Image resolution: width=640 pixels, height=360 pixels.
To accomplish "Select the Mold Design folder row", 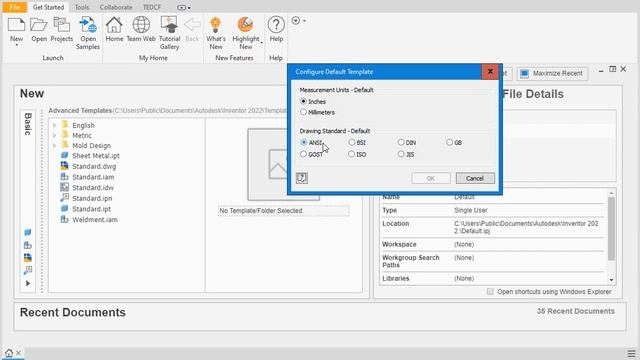I will tap(86, 145).
